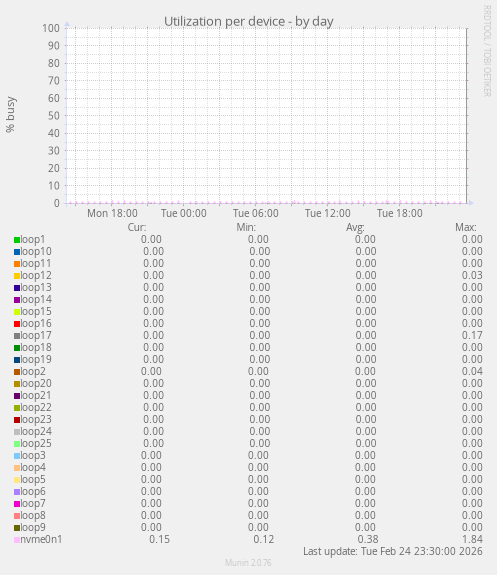
Task: Select the nvme0n1 device label
Action: click(x=41, y=539)
